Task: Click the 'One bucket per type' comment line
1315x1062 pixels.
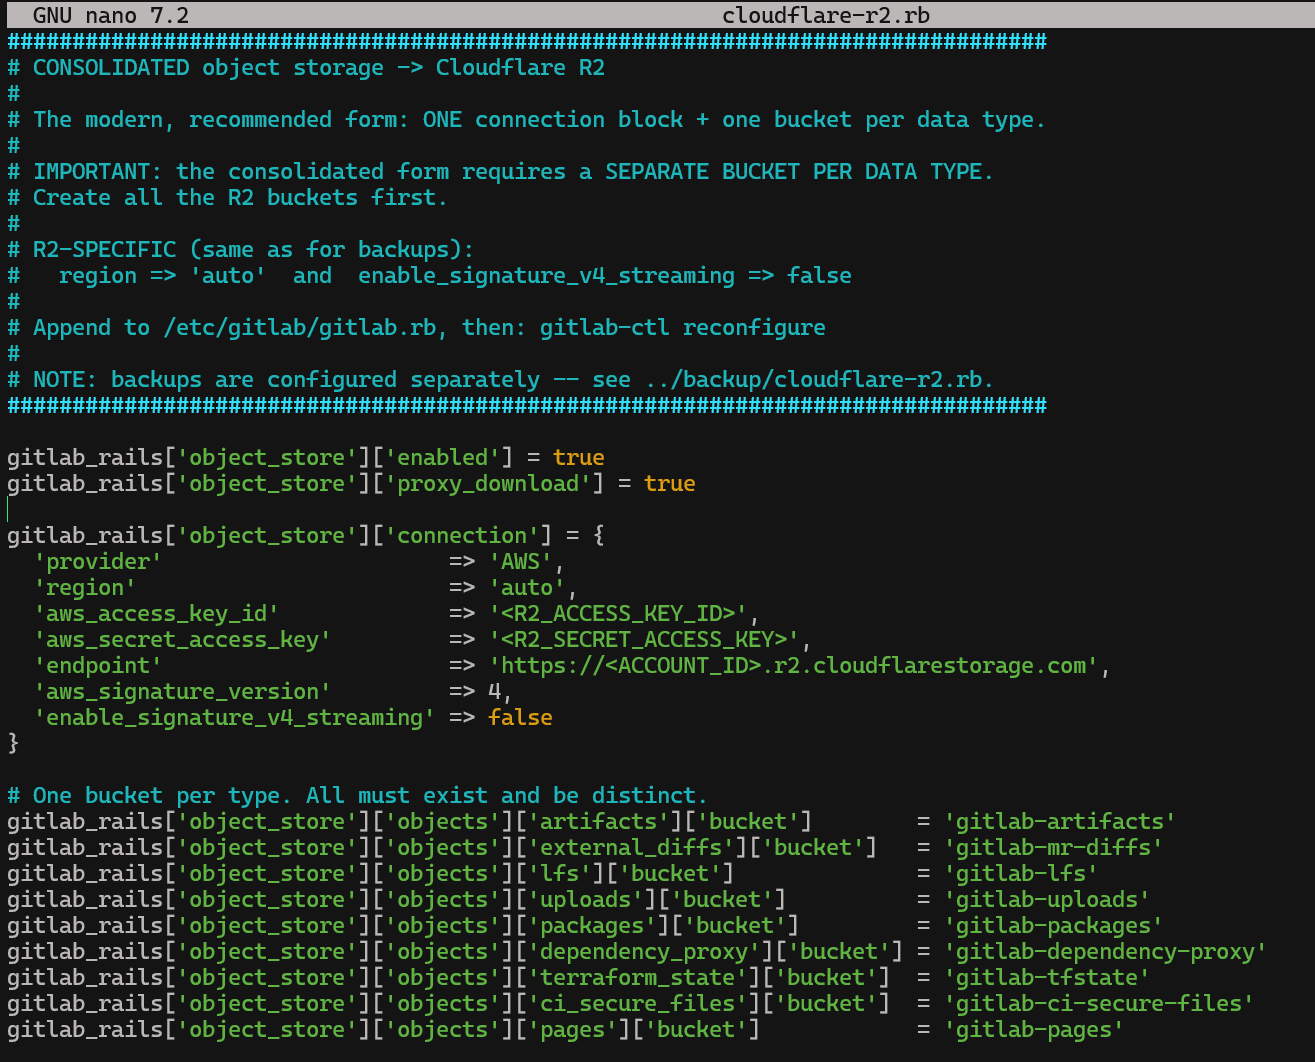Action: [x=357, y=796]
